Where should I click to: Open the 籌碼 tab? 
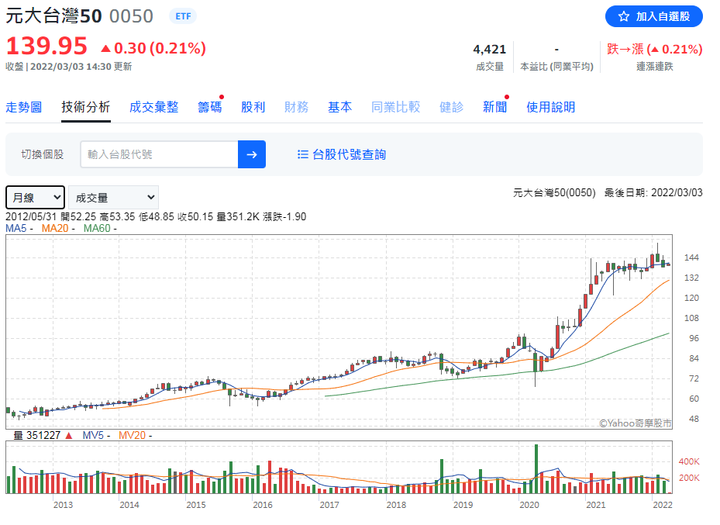[x=210, y=107]
